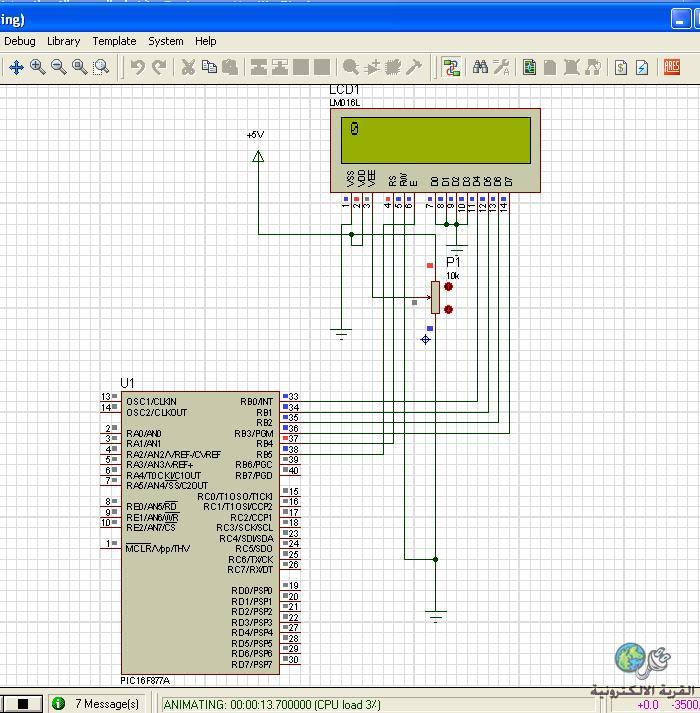Click the Decompose hammer icon
This screenshot has height=713, width=700.
tap(414, 67)
